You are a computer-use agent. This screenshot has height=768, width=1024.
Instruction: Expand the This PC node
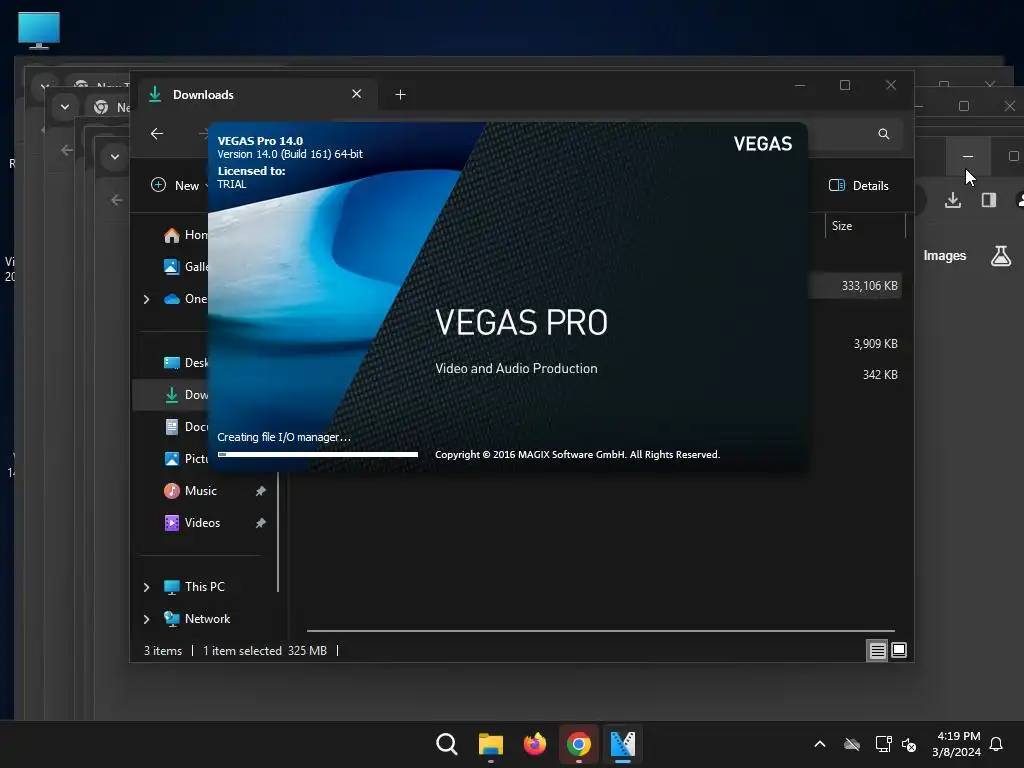146,587
